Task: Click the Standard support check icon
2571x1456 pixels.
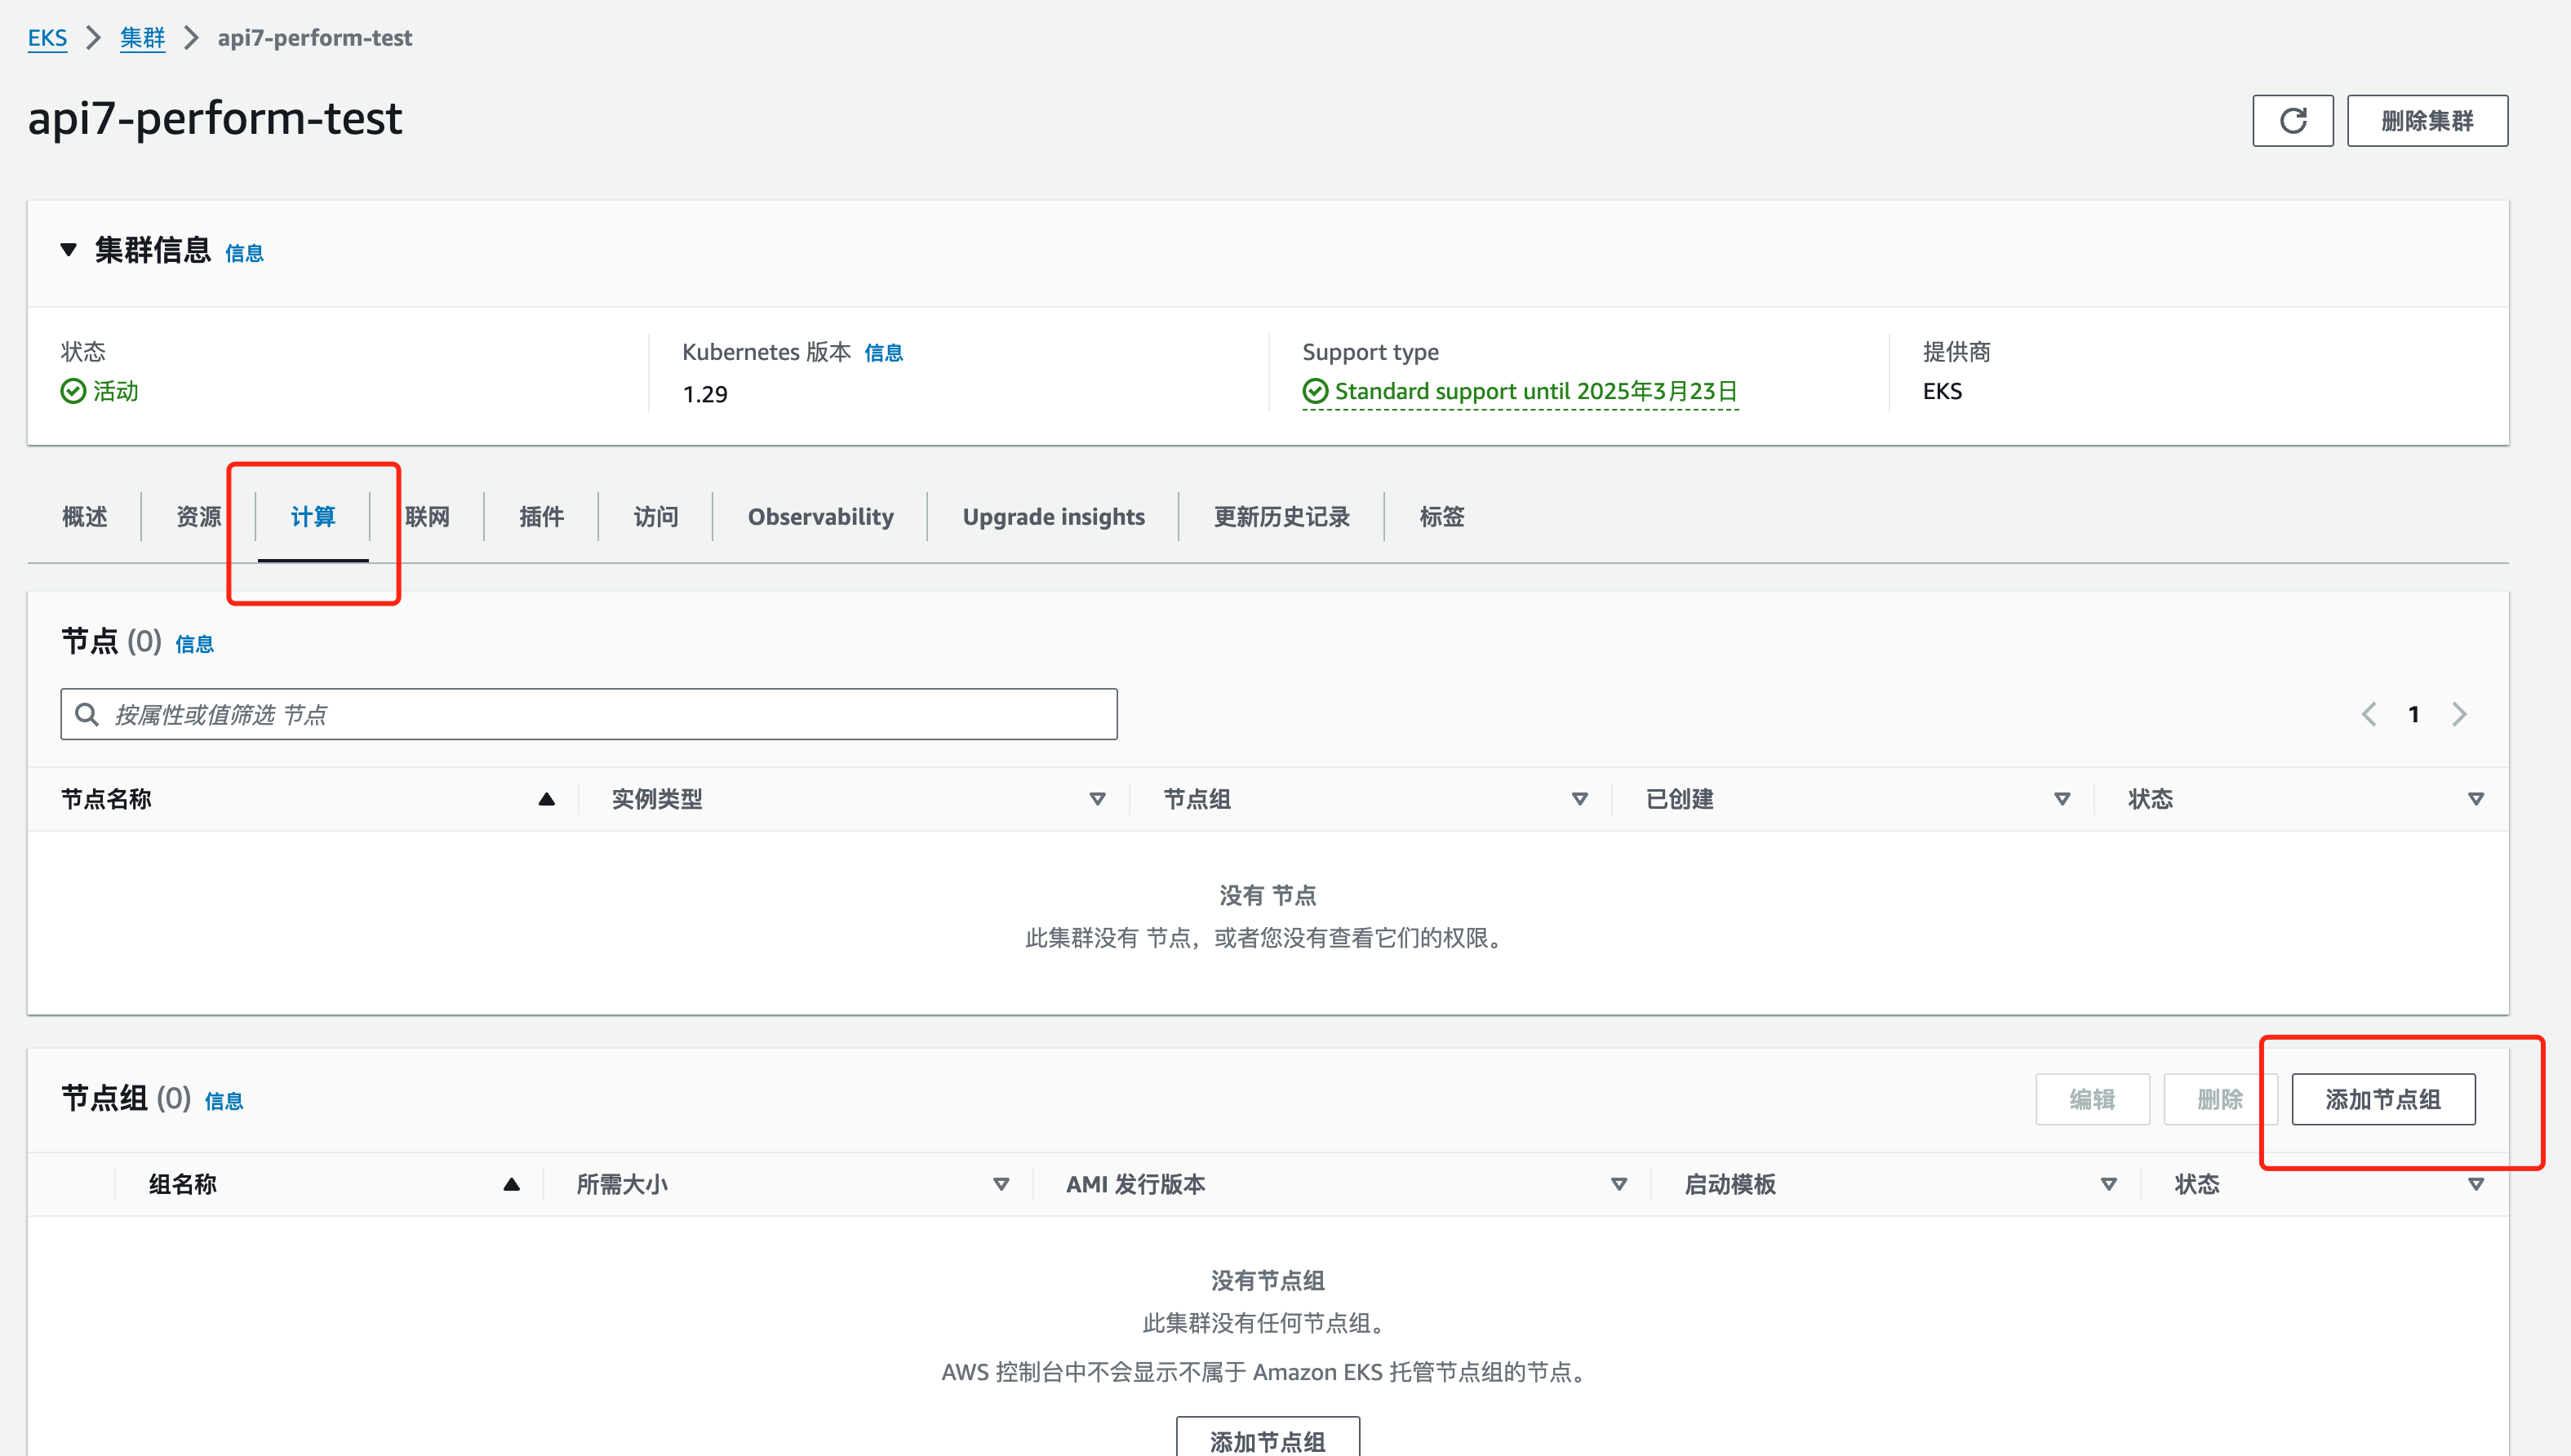Action: coord(1315,391)
